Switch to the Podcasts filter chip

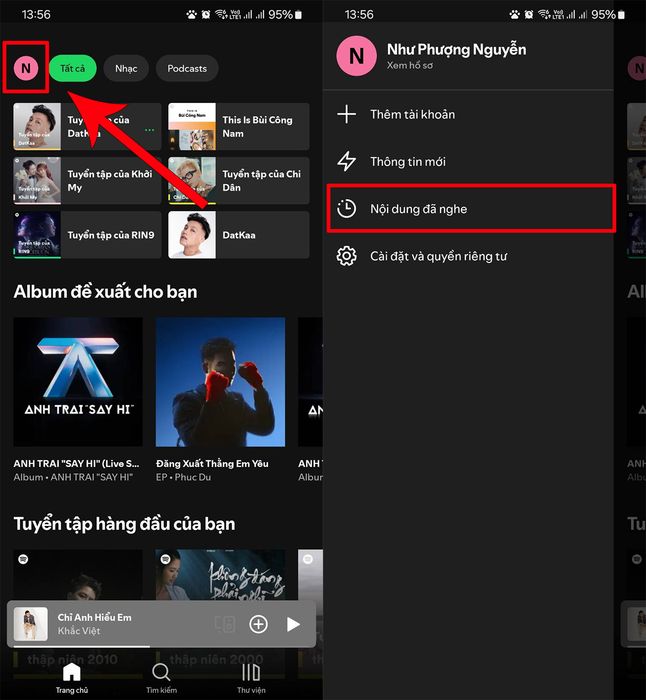[187, 68]
